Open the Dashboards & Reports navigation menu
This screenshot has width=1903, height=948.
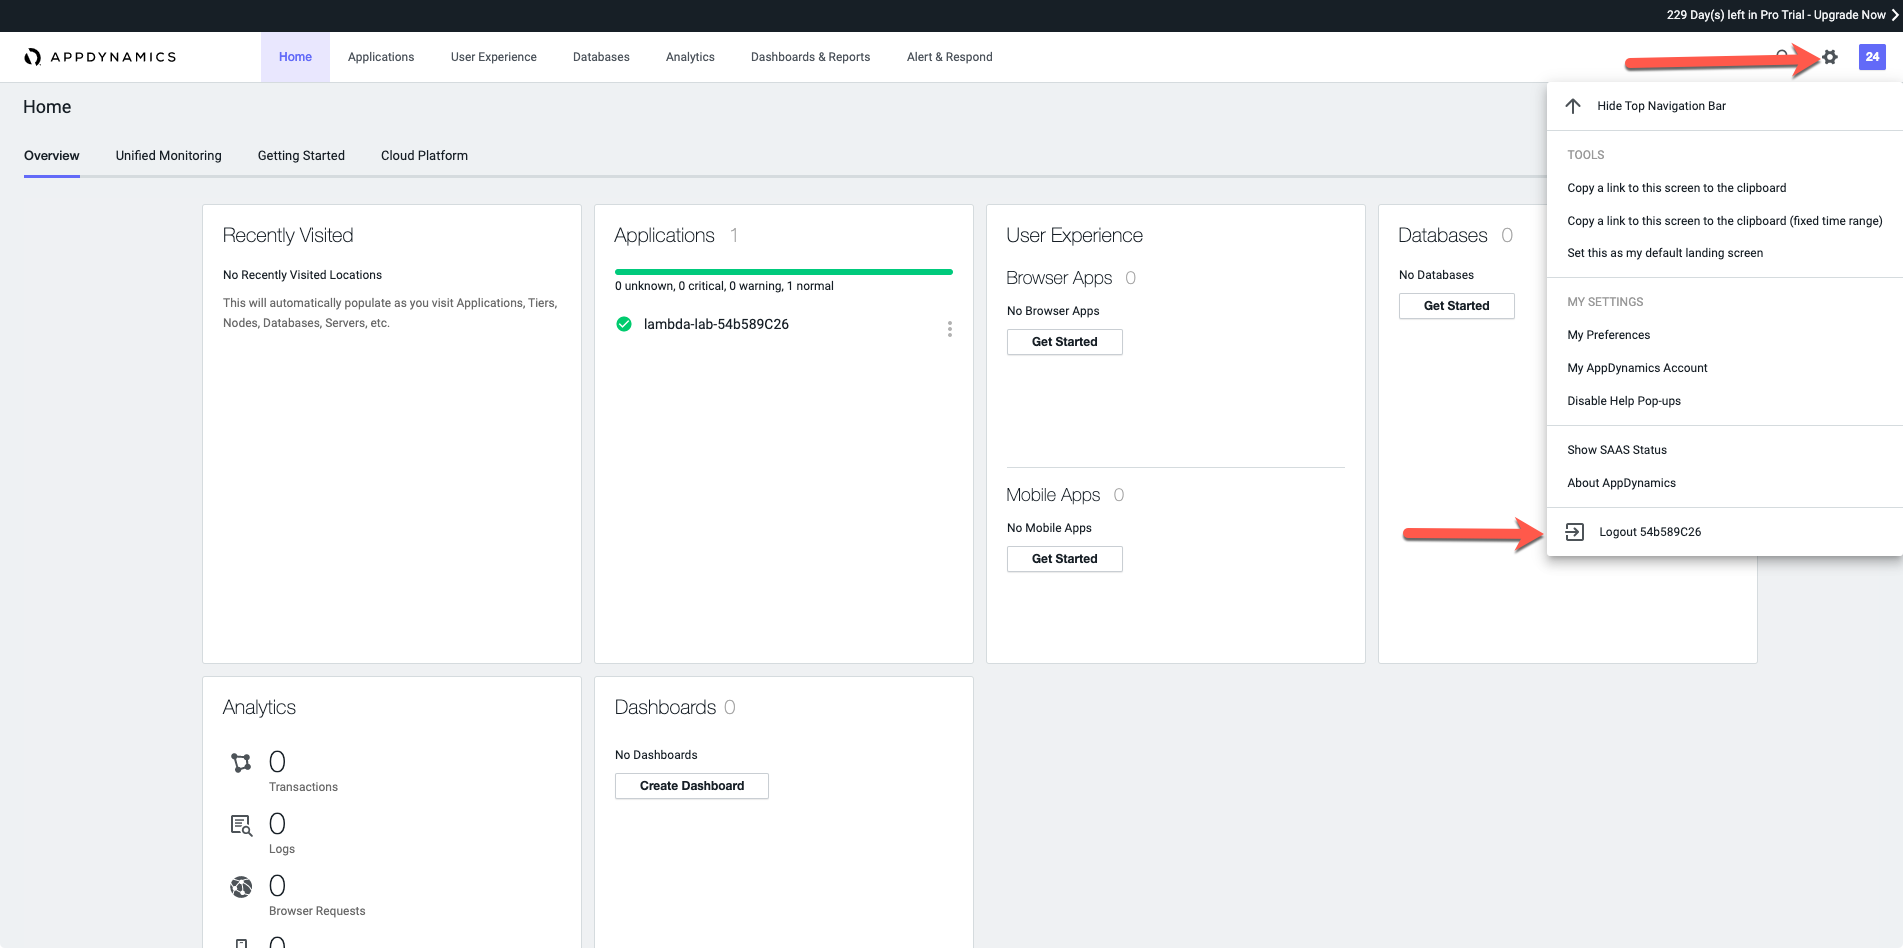pyautogui.click(x=810, y=57)
